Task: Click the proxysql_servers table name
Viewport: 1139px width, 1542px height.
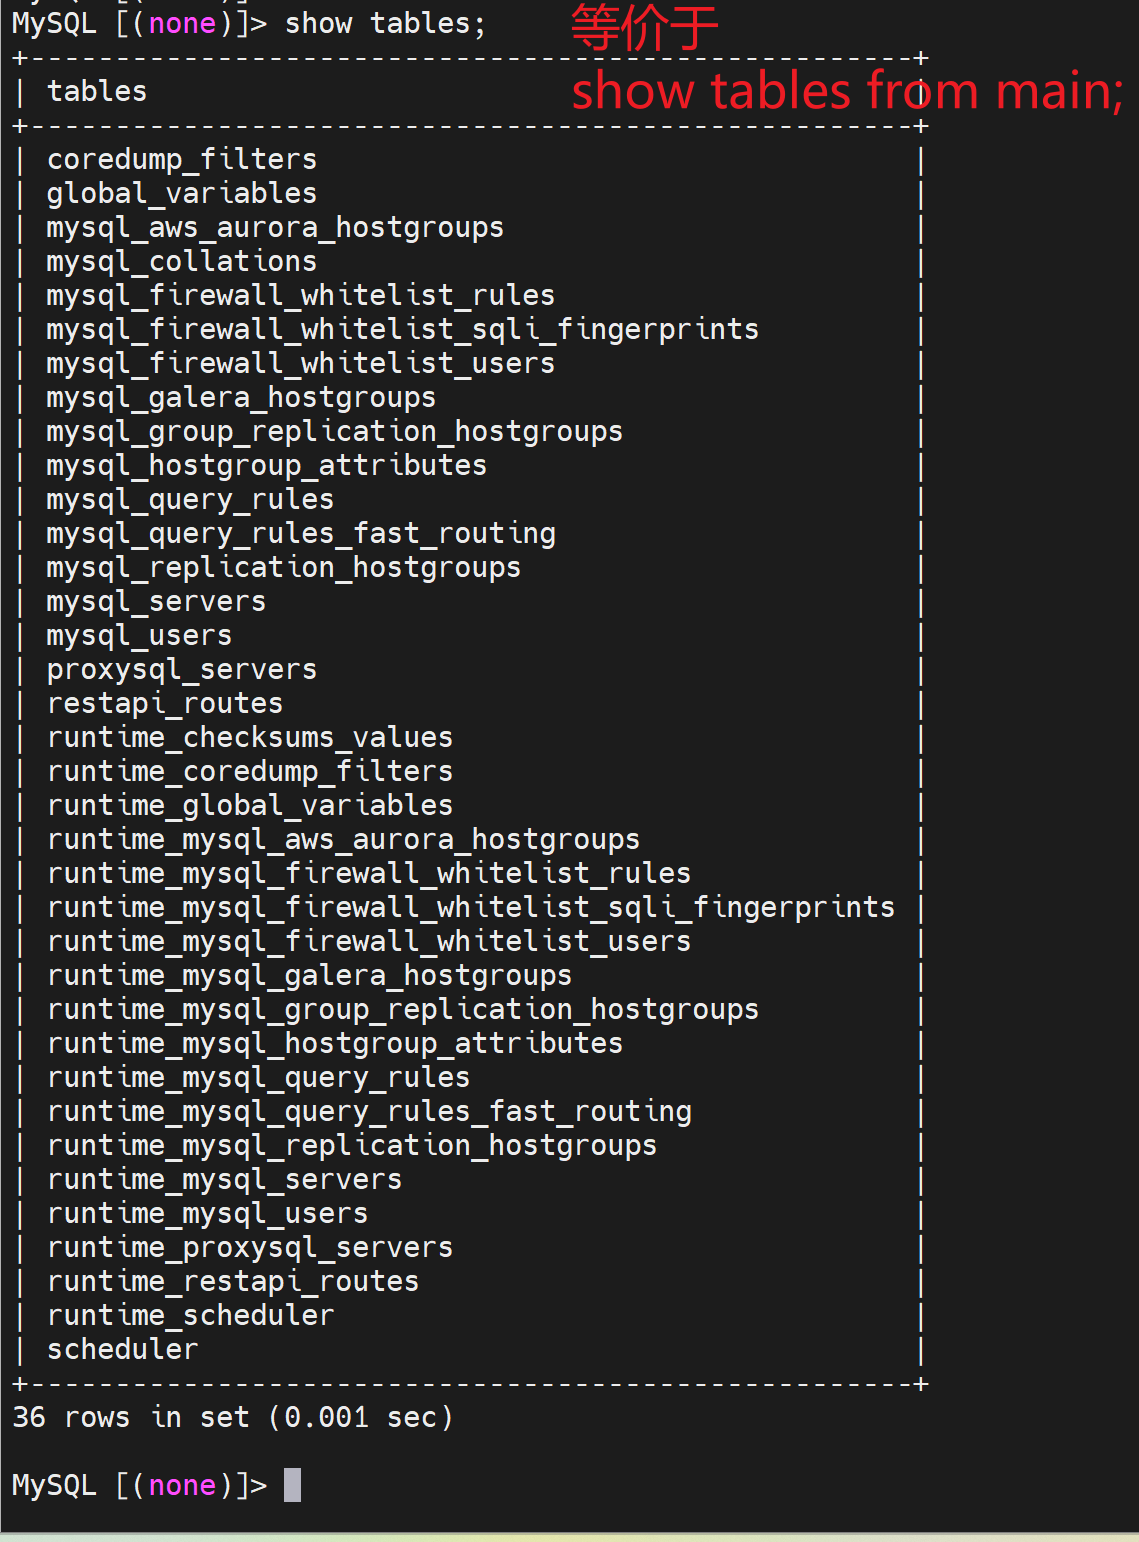Action: (181, 669)
